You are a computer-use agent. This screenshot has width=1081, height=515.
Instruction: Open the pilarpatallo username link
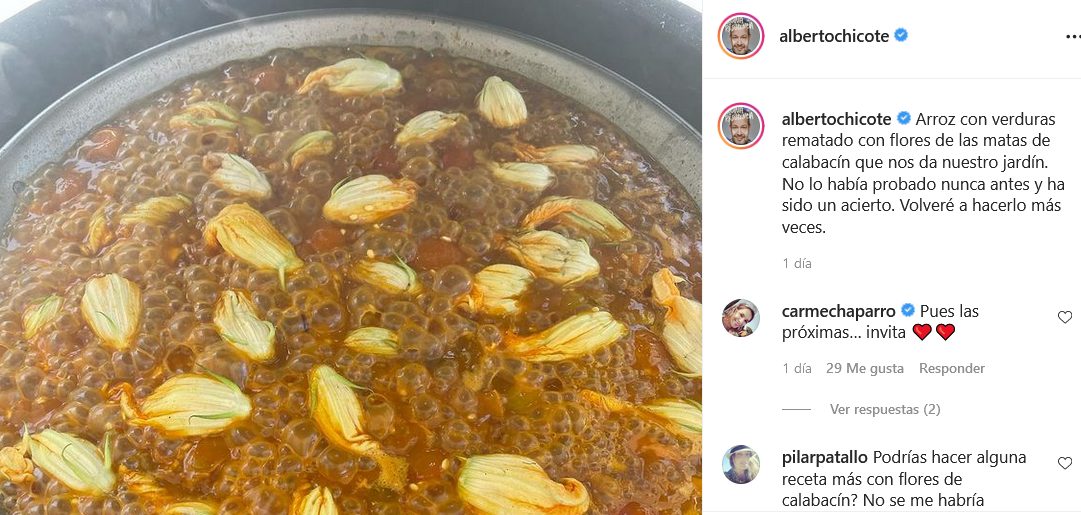(x=823, y=456)
